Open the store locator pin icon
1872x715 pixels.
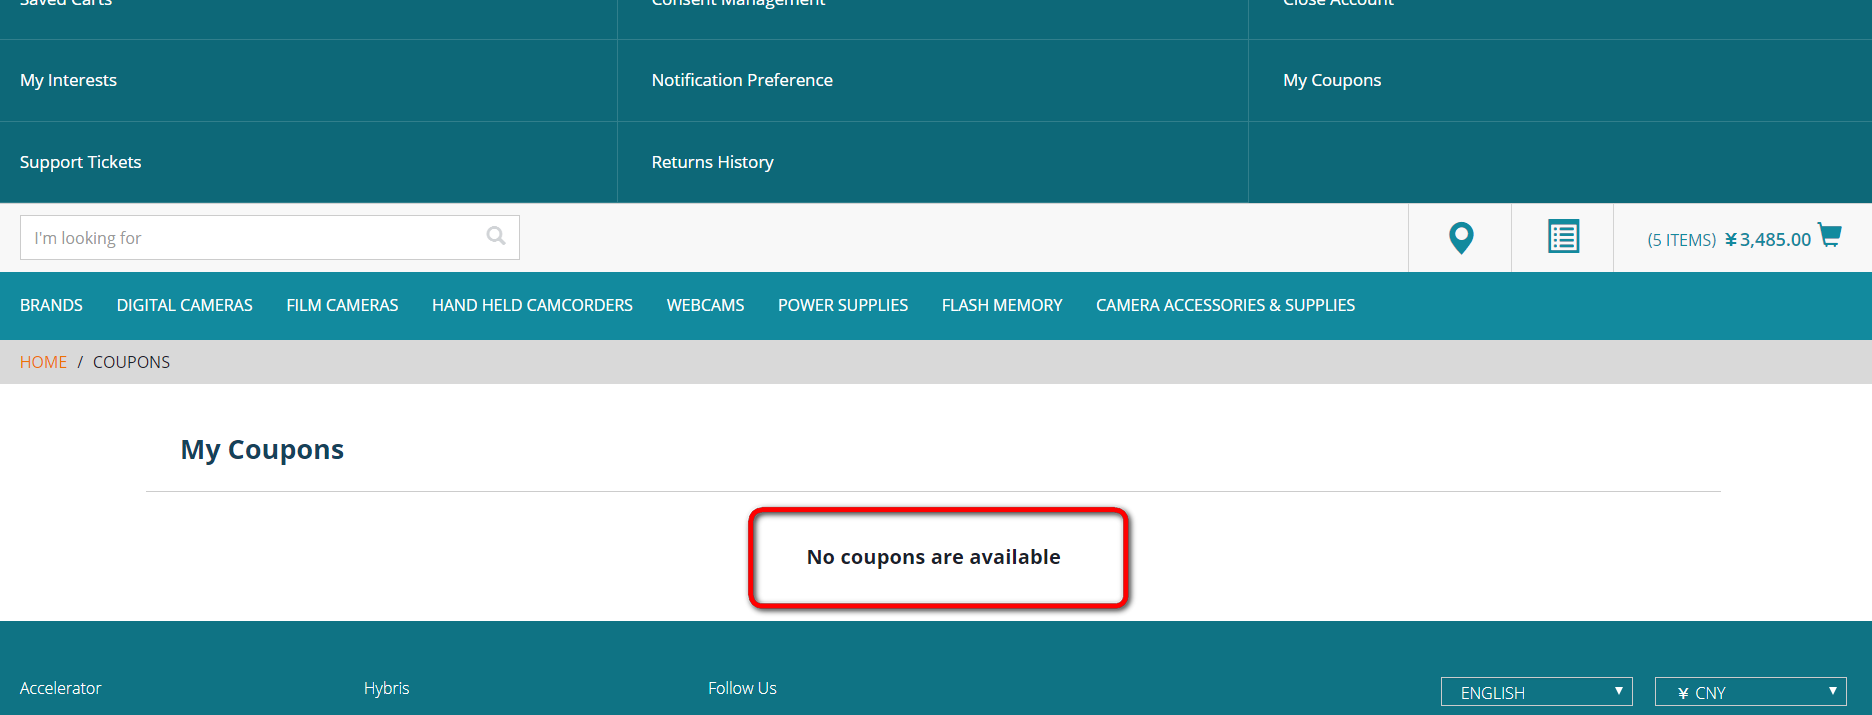click(1461, 238)
